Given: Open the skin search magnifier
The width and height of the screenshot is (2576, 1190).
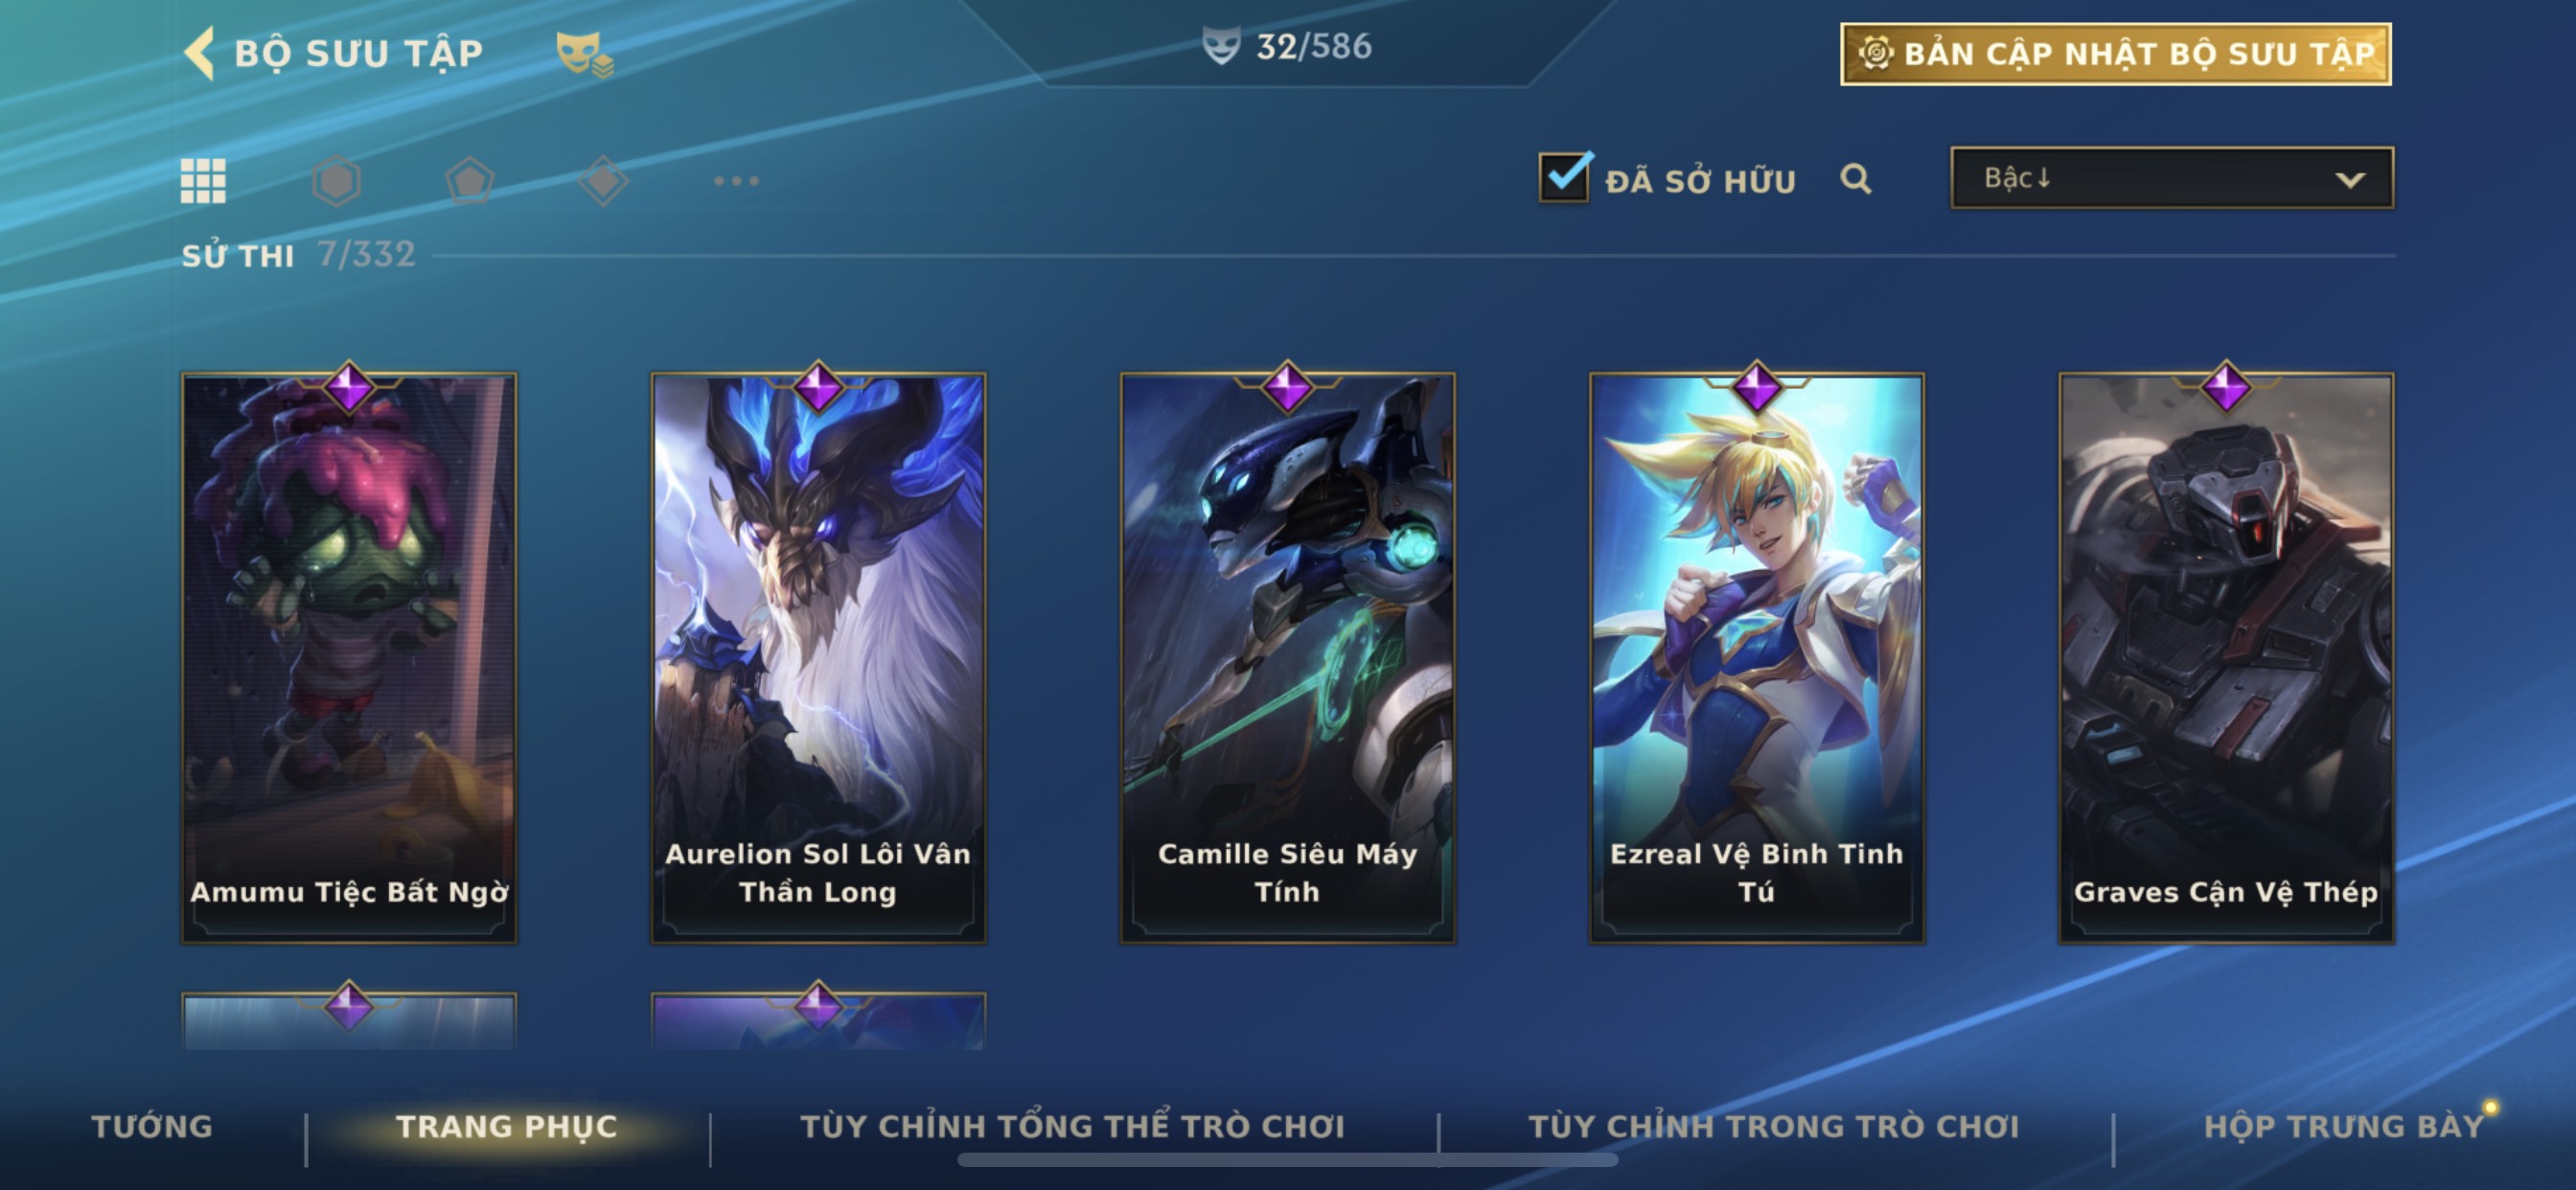Looking at the screenshot, I should click(1856, 179).
